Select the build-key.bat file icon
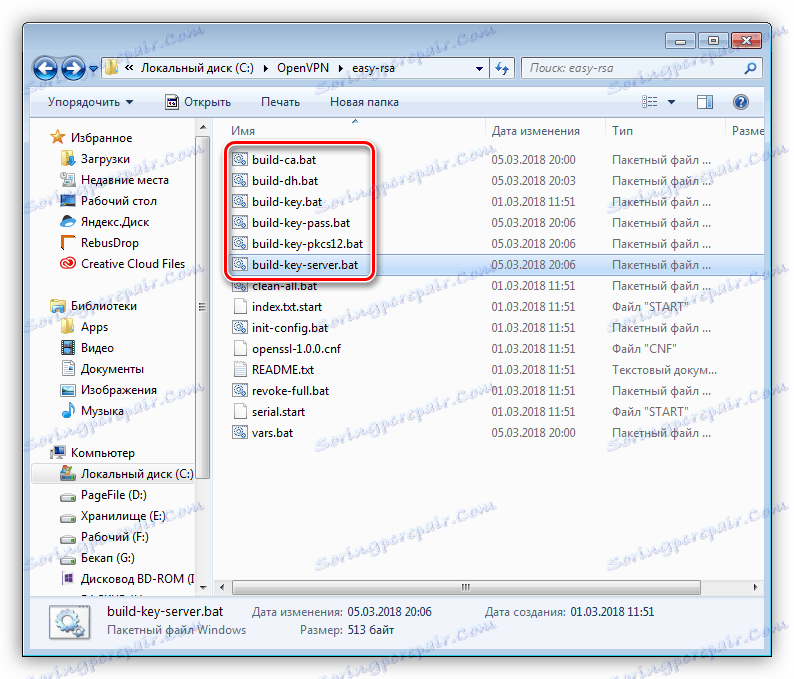Image resolution: width=794 pixels, height=679 pixels. (240, 202)
